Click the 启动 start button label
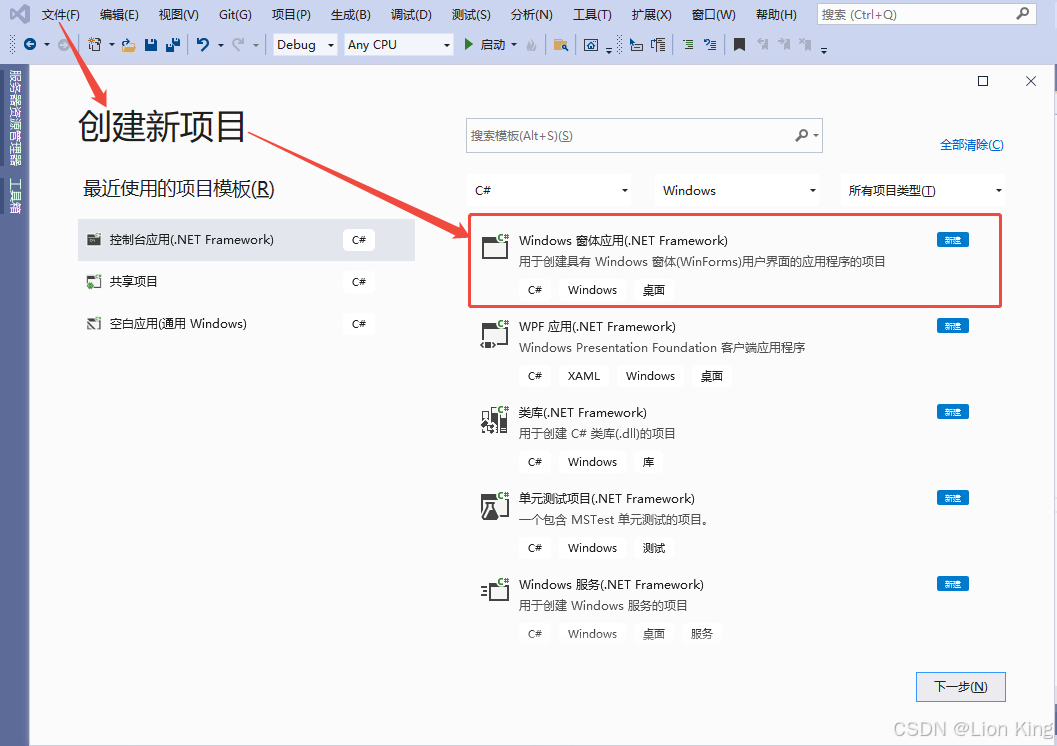The image size is (1057, 746). (493, 45)
